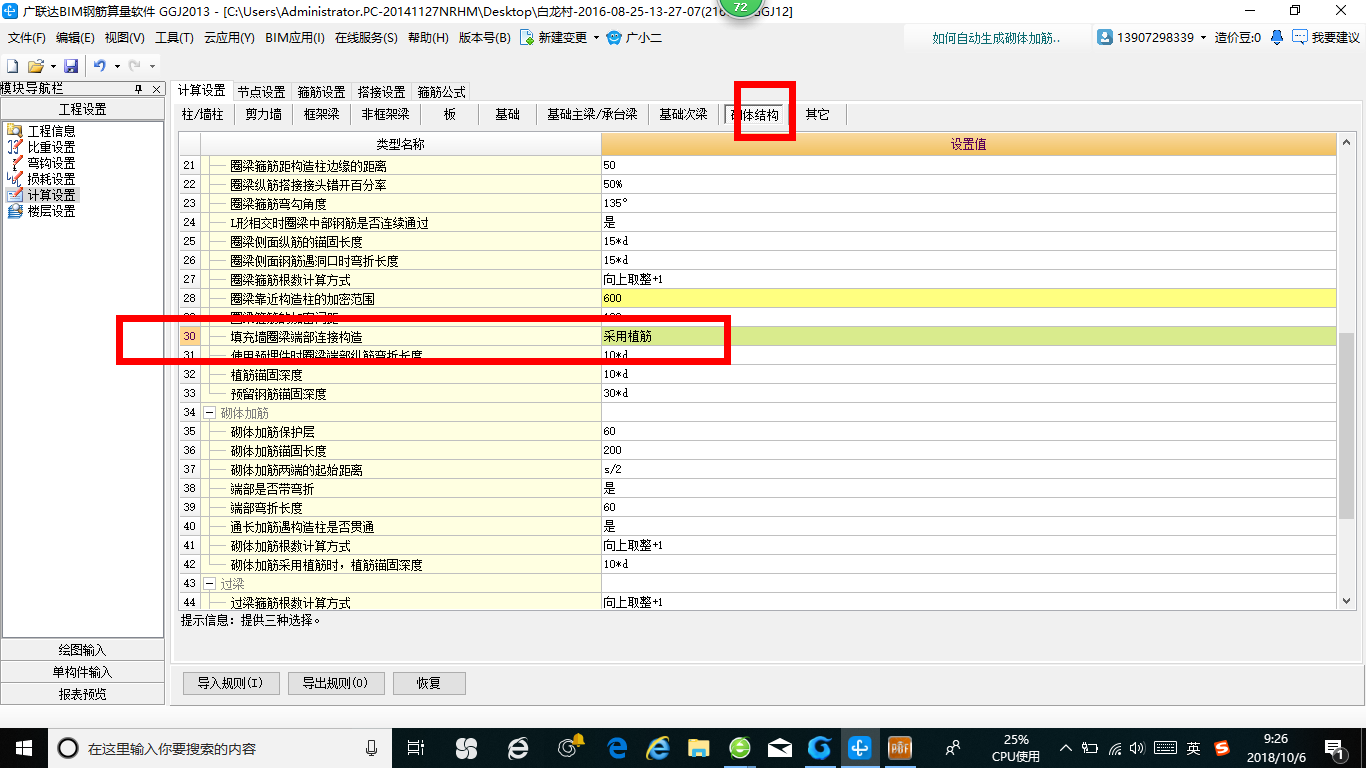Click the 导入规则(I) button

230,683
